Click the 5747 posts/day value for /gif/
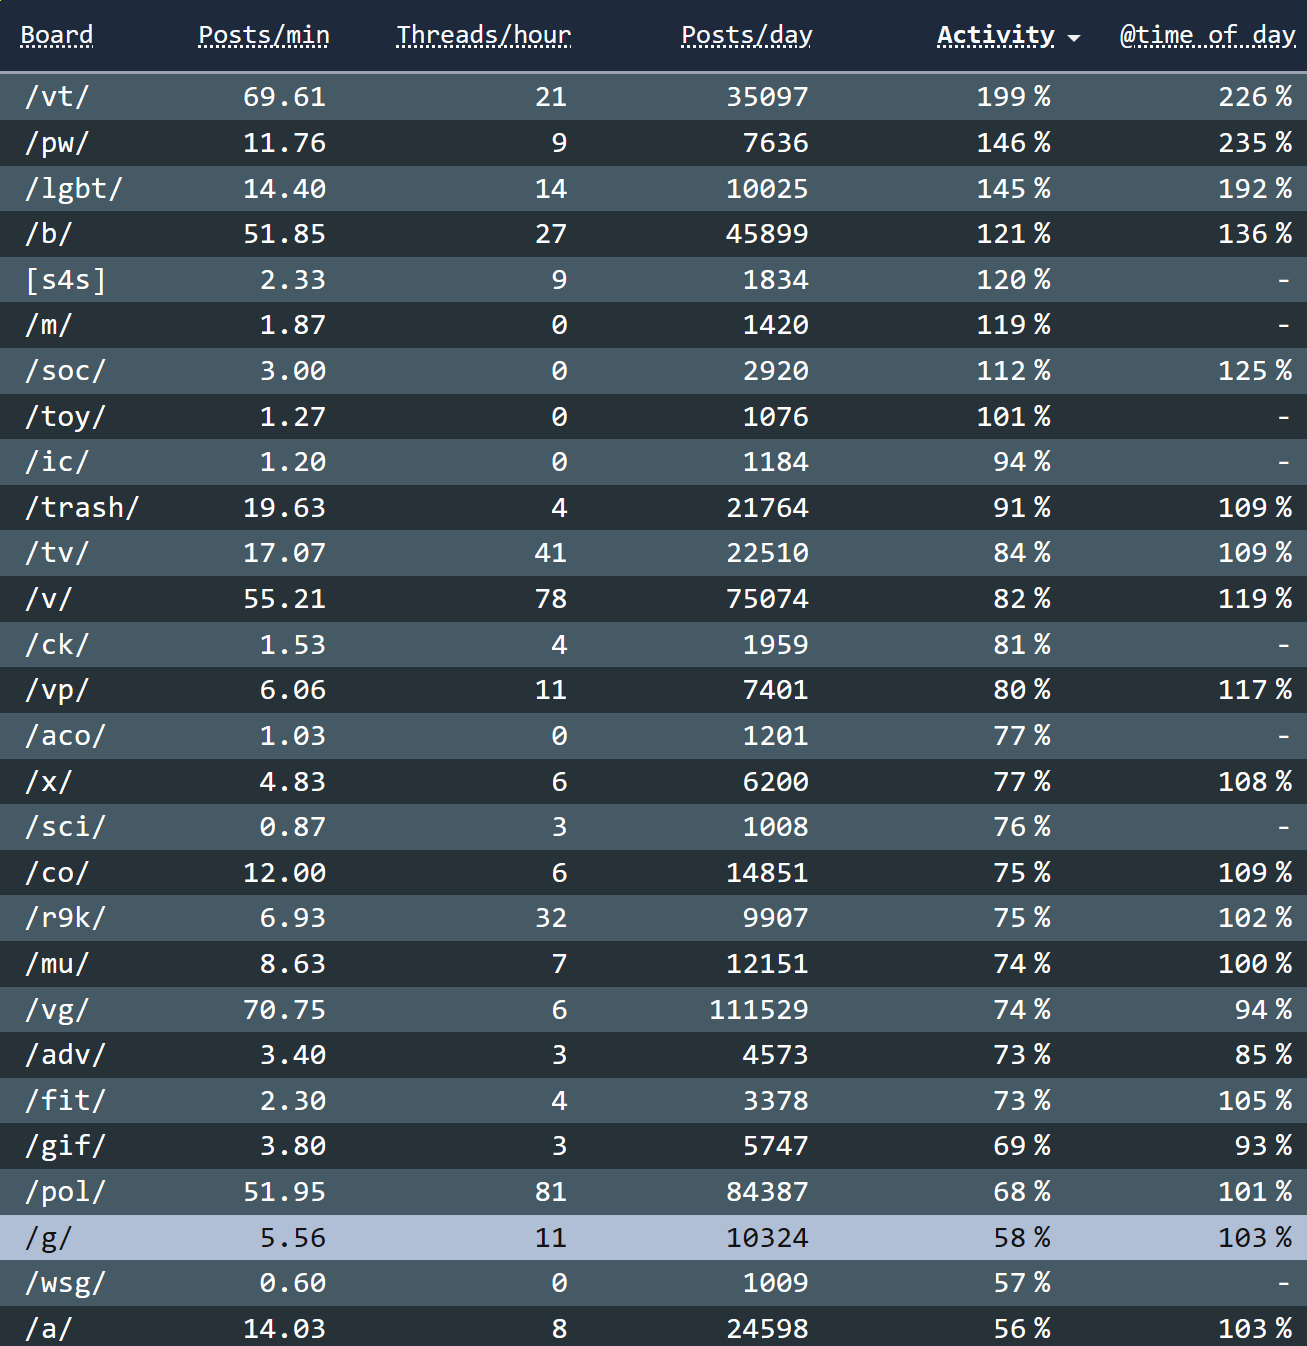Viewport: 1307px width, 1346px height. pyautogui.click(x=776, y=1146)
